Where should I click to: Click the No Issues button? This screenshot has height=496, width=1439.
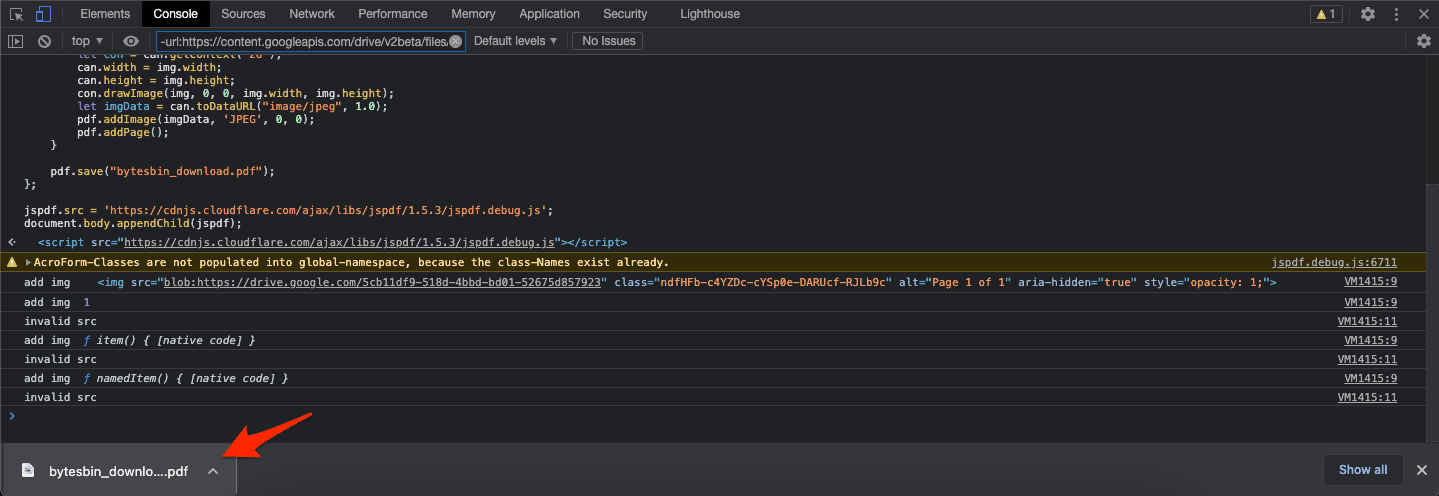point(607,41)
